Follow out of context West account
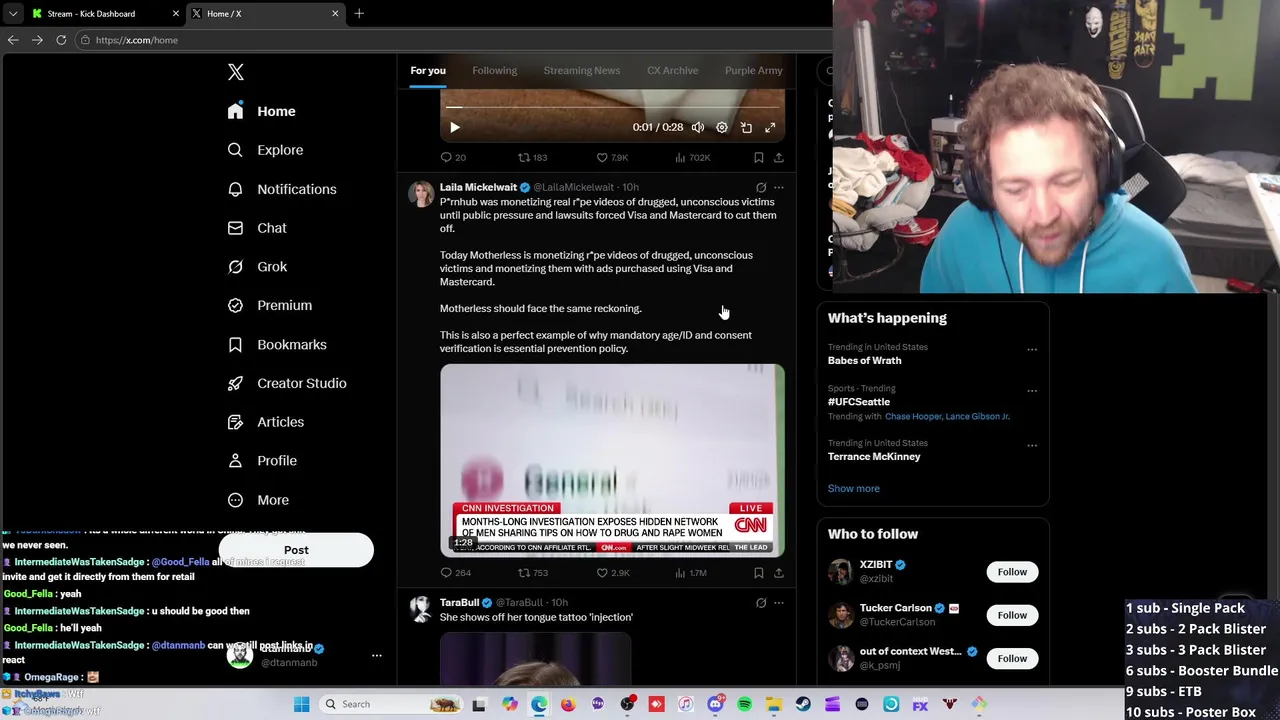 pyautogui.click(x=1012, y=658)
